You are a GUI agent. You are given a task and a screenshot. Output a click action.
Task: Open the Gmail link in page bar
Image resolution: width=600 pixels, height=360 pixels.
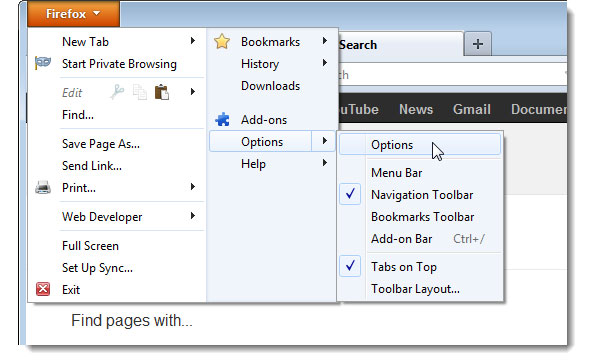tap(472, 109)
